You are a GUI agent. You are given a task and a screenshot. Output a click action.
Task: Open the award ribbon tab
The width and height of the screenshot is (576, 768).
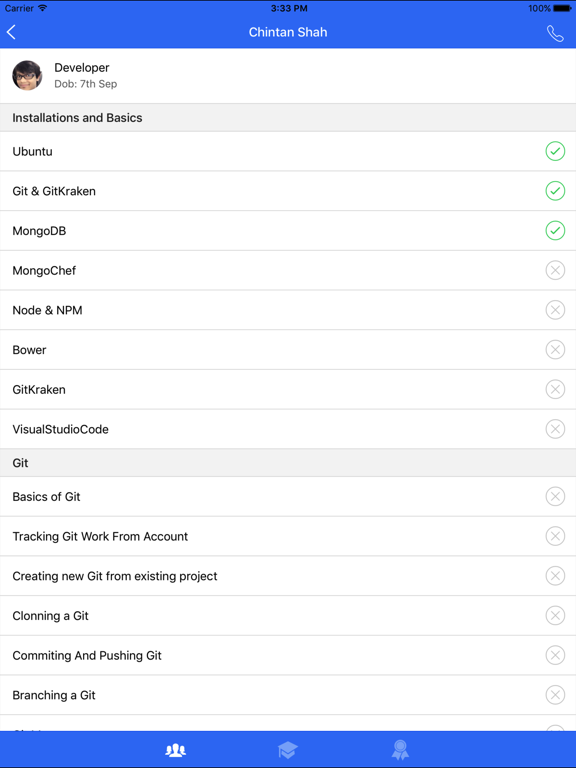tap(400, 749)
